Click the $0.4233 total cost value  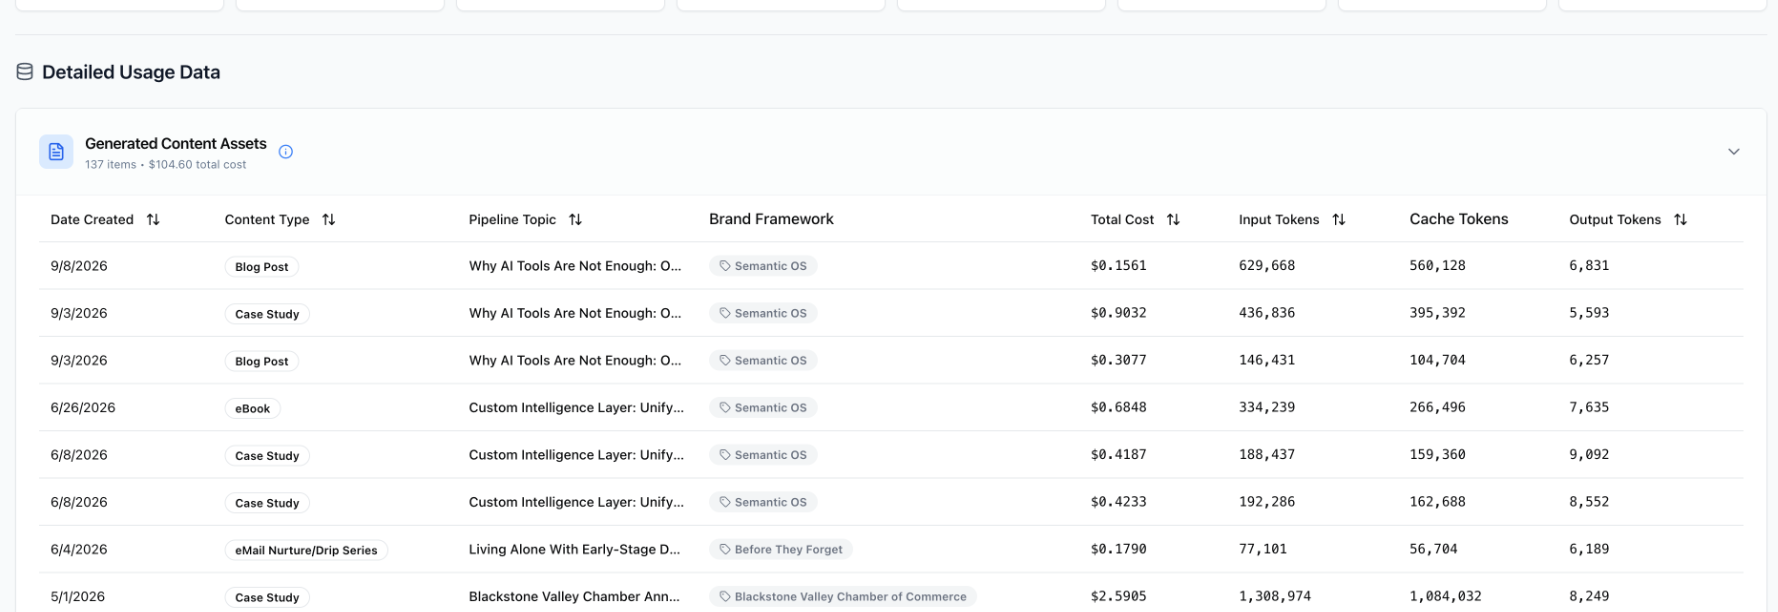coord(1119,502)
